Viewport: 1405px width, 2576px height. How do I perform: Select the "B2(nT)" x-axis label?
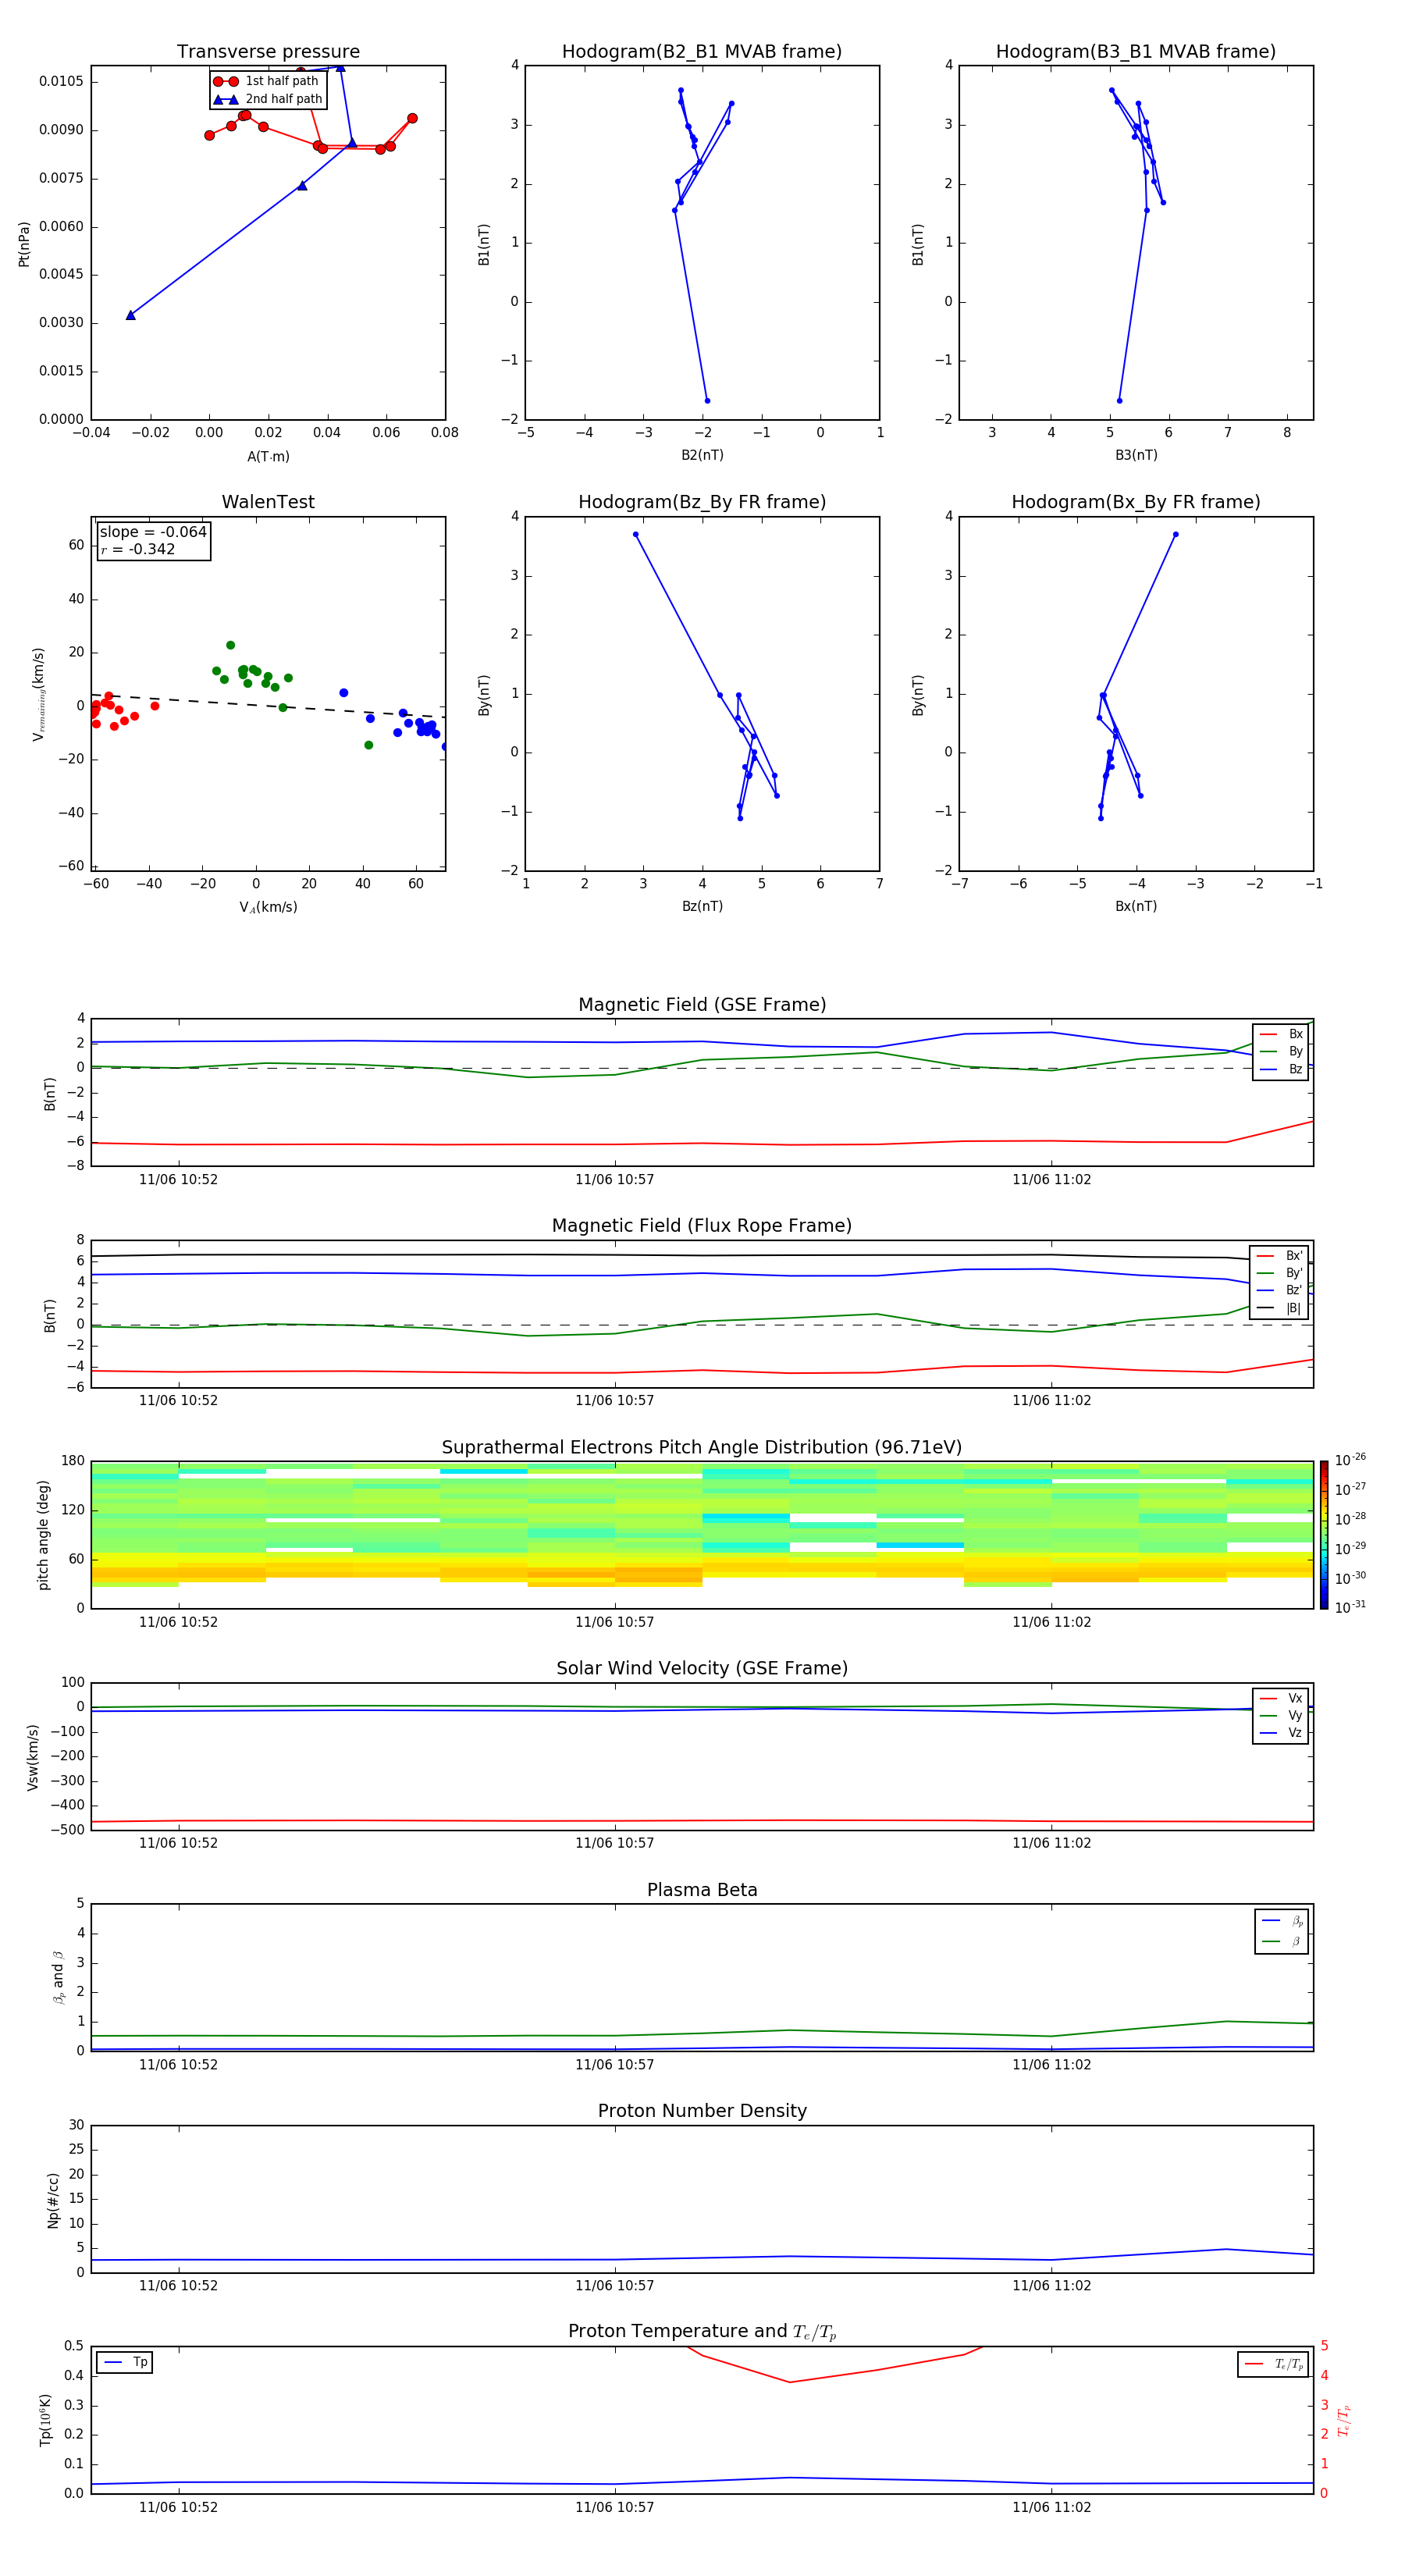702,455
